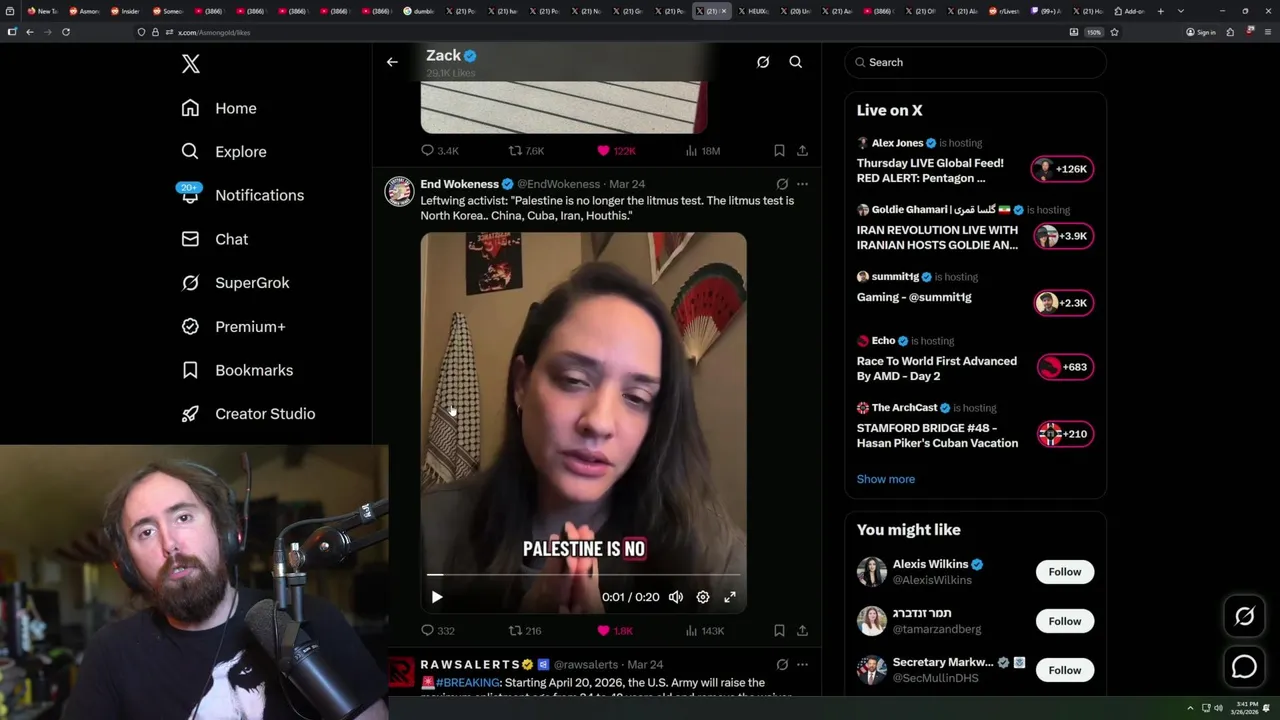This screenshot has width=1280, height=720.
Task: Bookmark page with browser star icon
Action: coord(1114,32)
